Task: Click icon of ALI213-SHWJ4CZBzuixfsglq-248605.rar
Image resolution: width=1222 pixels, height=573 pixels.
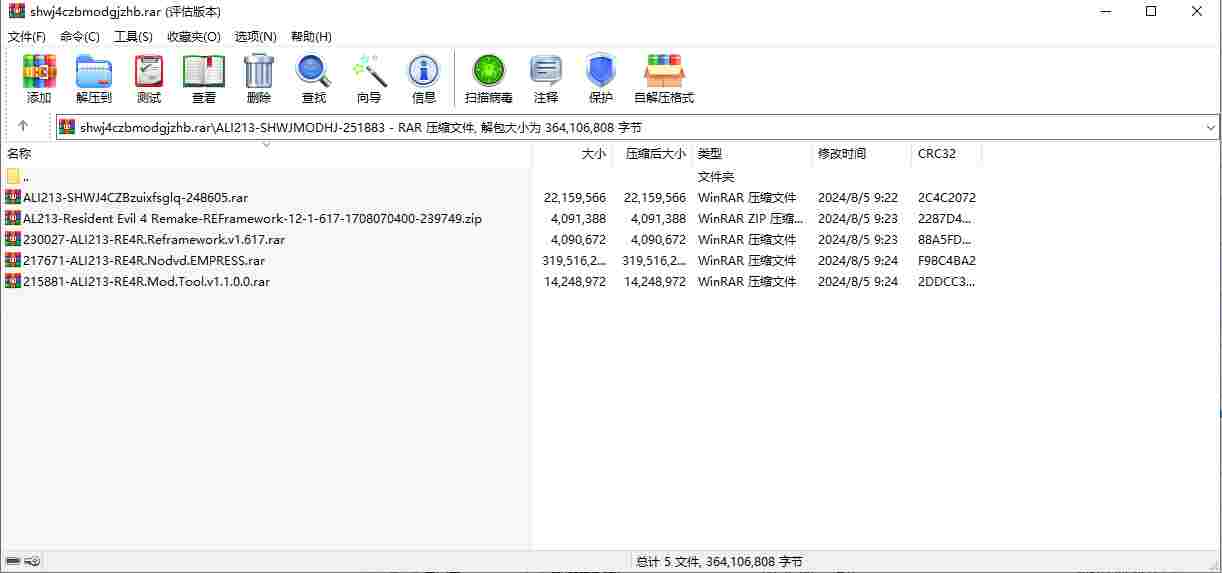Action: [x=13, y=197]
